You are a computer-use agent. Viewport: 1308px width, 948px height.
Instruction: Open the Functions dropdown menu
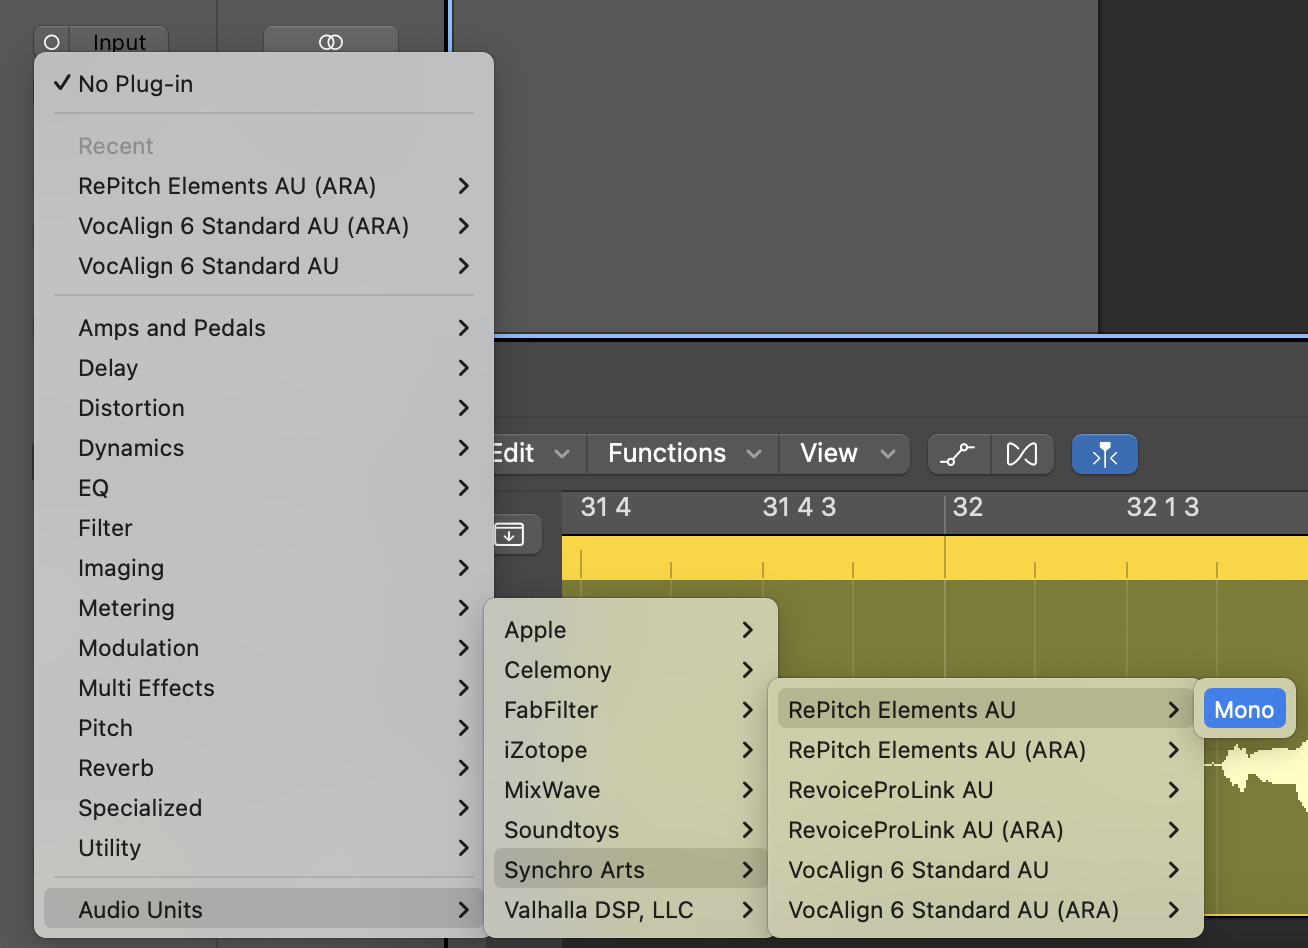(682, 454)
